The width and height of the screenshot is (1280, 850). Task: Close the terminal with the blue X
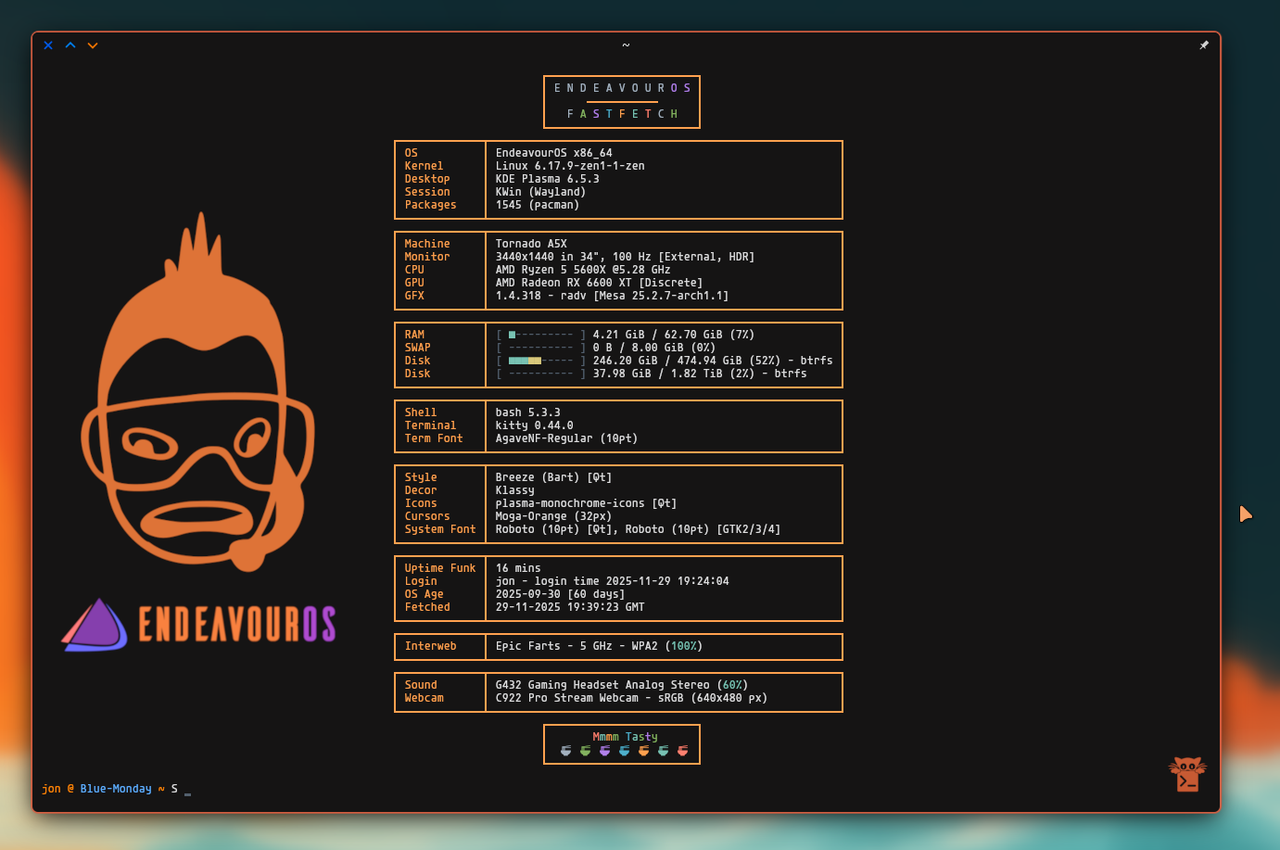(x=48, y=45)
